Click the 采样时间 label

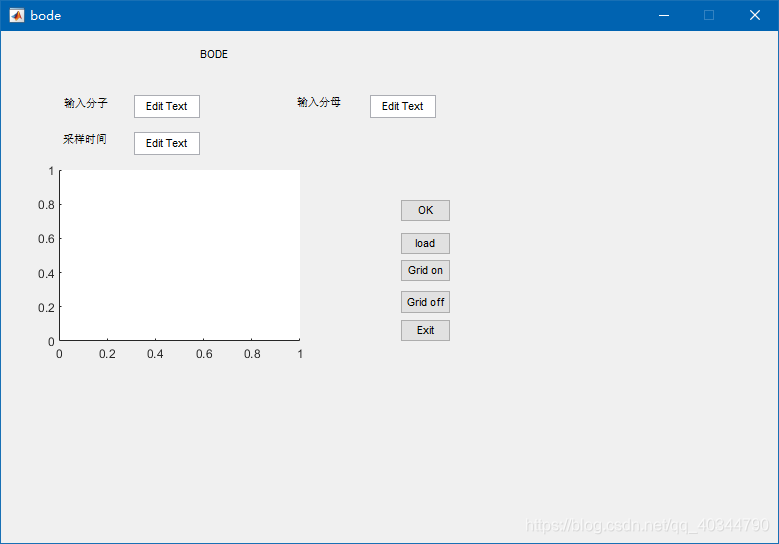[85, 139]
